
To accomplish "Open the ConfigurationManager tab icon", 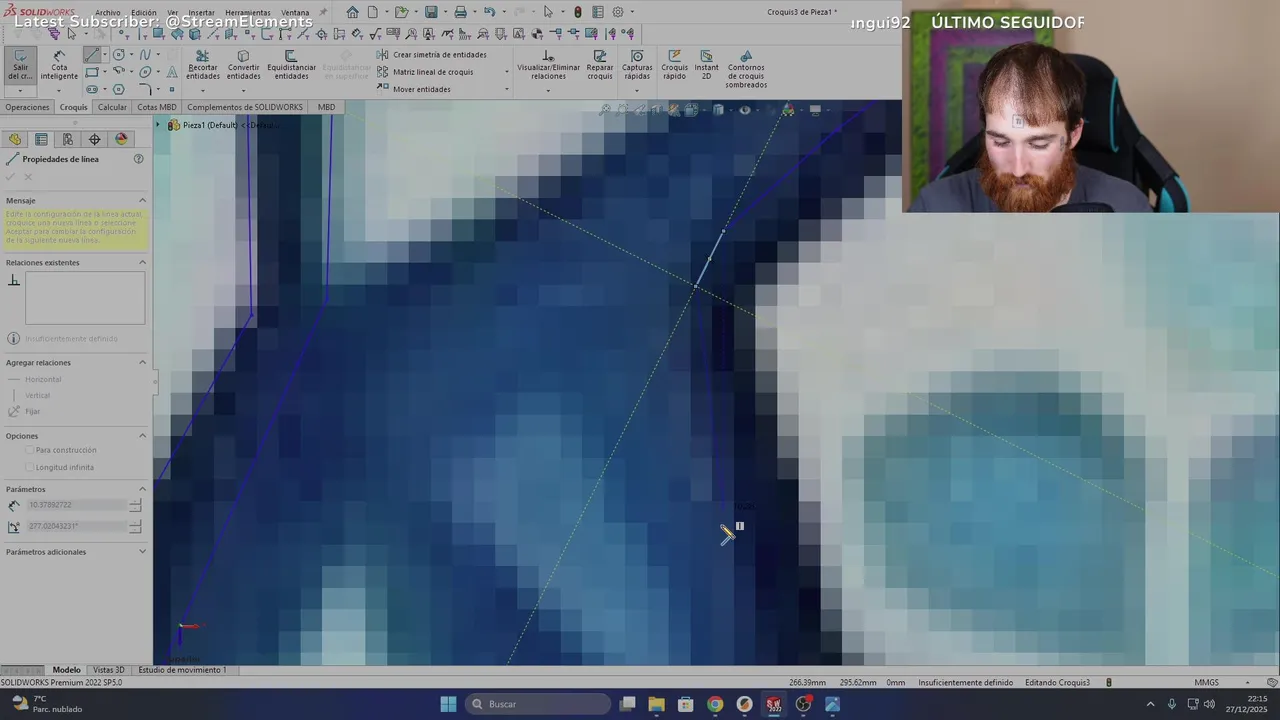I will point(68,139).
